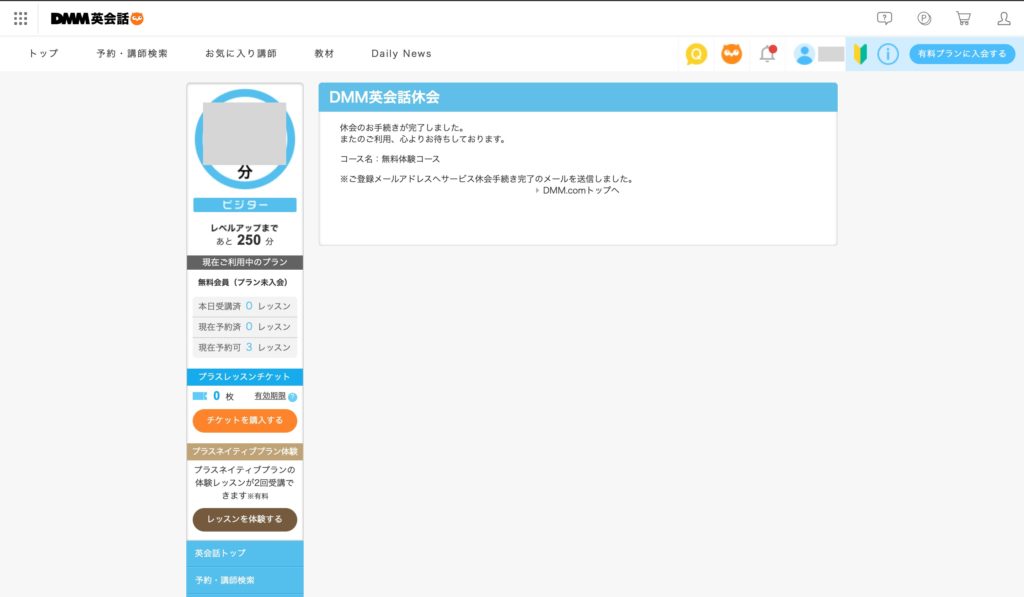The width and height of the screenshot is (1024, 597).
Task: Click the 有料プランに入会する button
Action: click(962, 54)
